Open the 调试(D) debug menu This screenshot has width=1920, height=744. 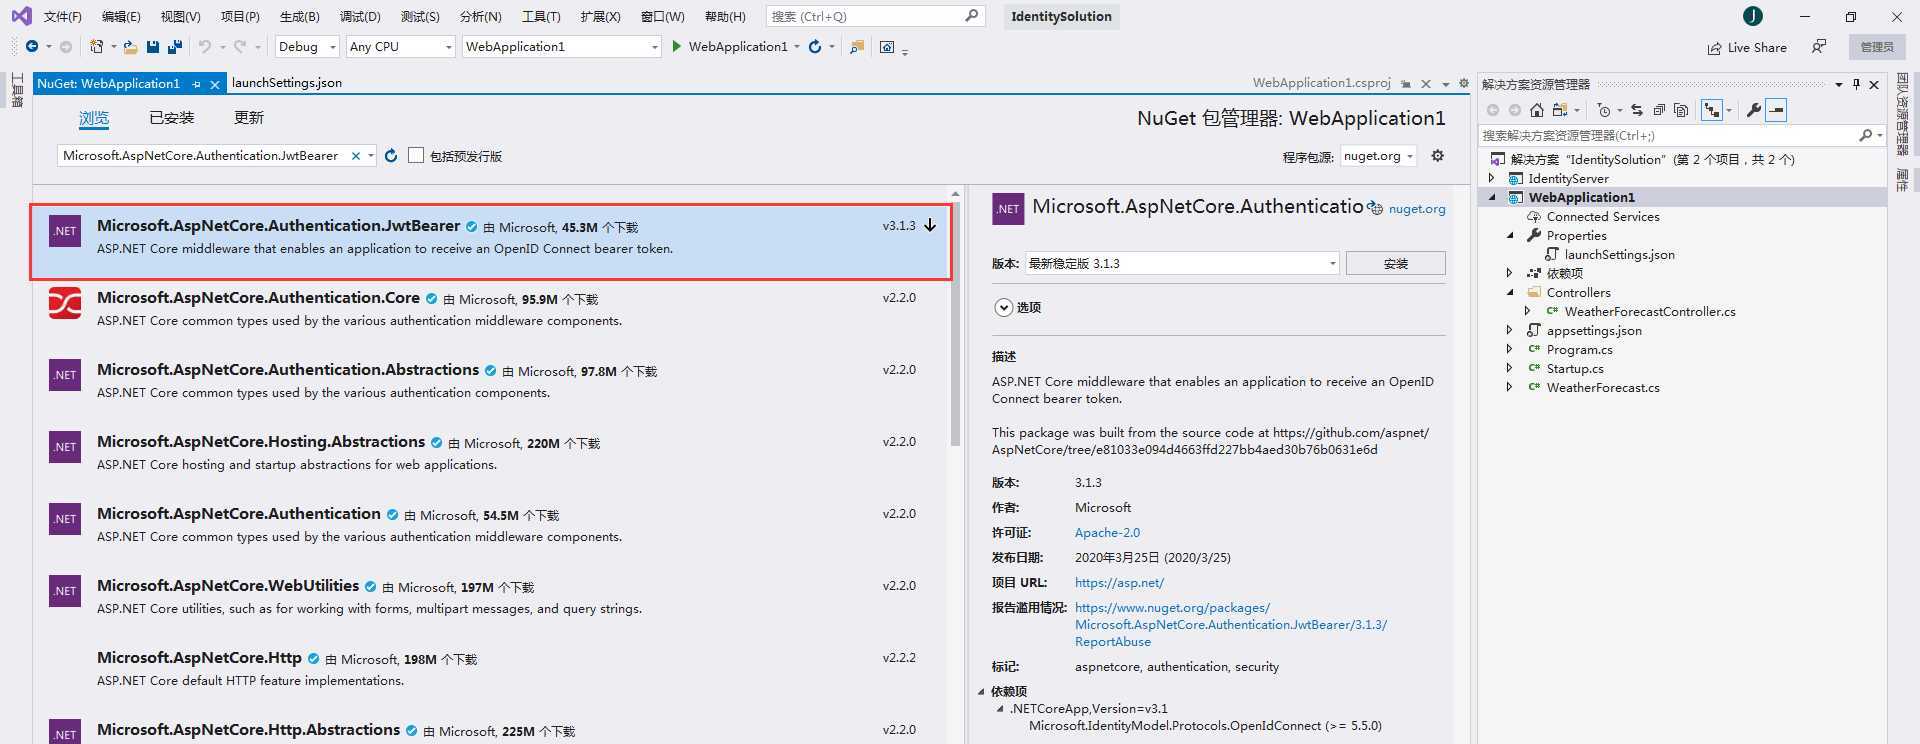pos(360,16)
